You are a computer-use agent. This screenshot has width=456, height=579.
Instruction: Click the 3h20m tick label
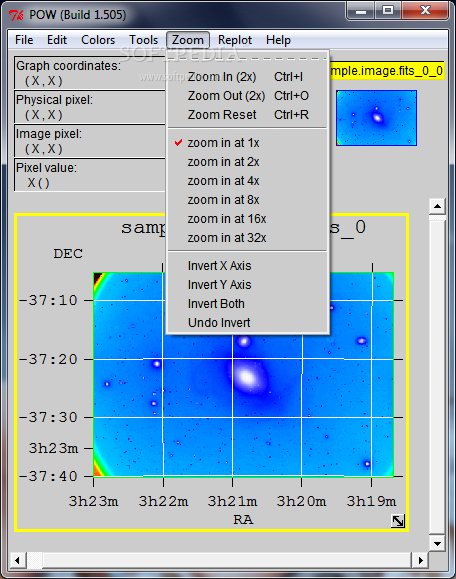click(301, 501)
